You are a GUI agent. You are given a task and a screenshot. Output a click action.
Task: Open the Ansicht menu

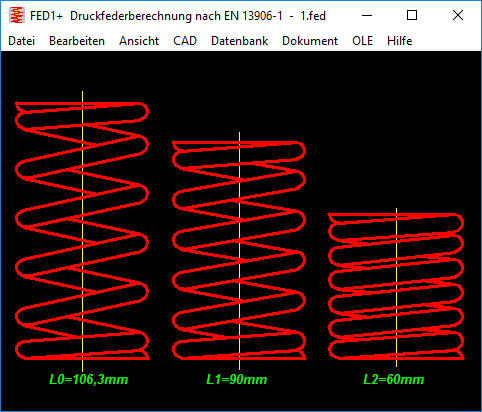coord(139,41)
